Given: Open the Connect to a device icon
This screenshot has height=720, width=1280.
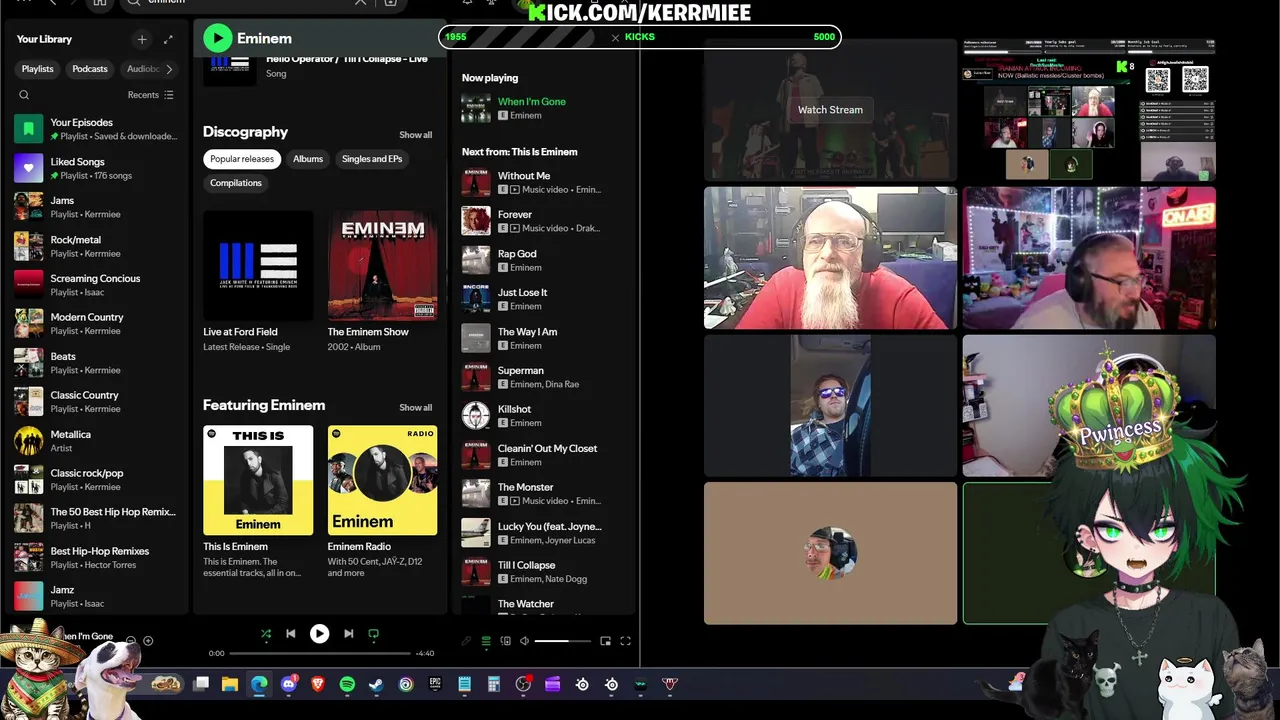Looking at the screenshot, I should click(x=505, y=641).
